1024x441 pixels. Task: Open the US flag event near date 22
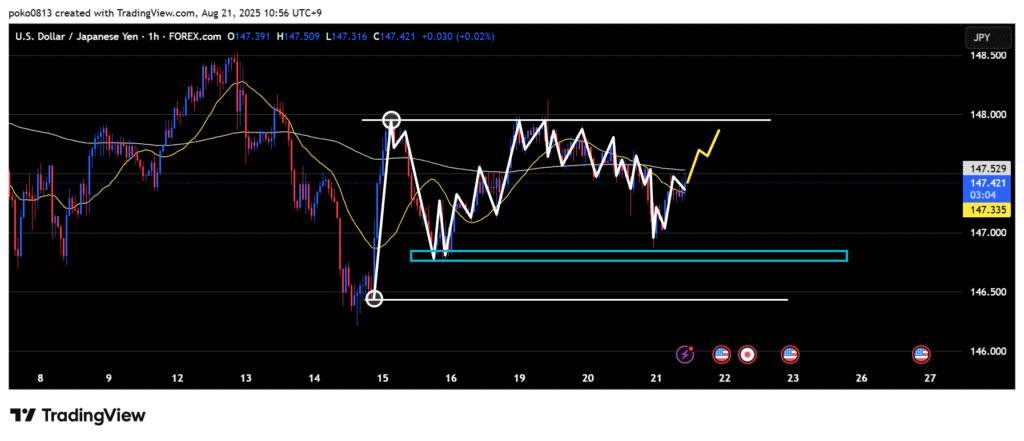click(721, 354)
